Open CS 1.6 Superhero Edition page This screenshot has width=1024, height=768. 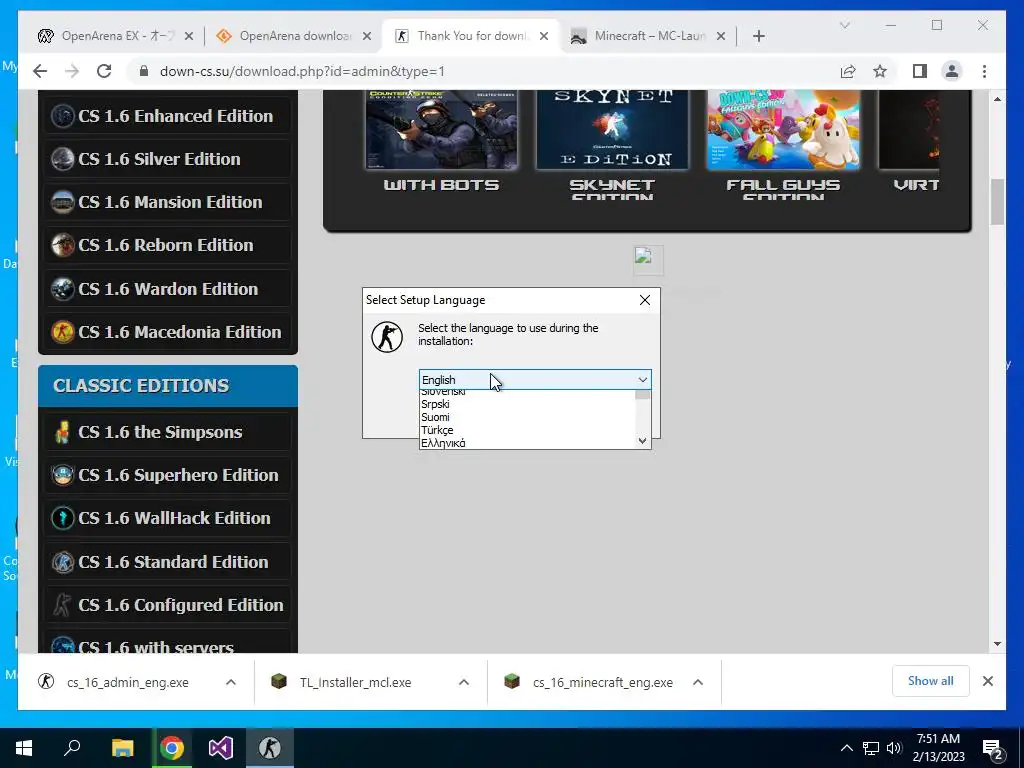[178, 475]
